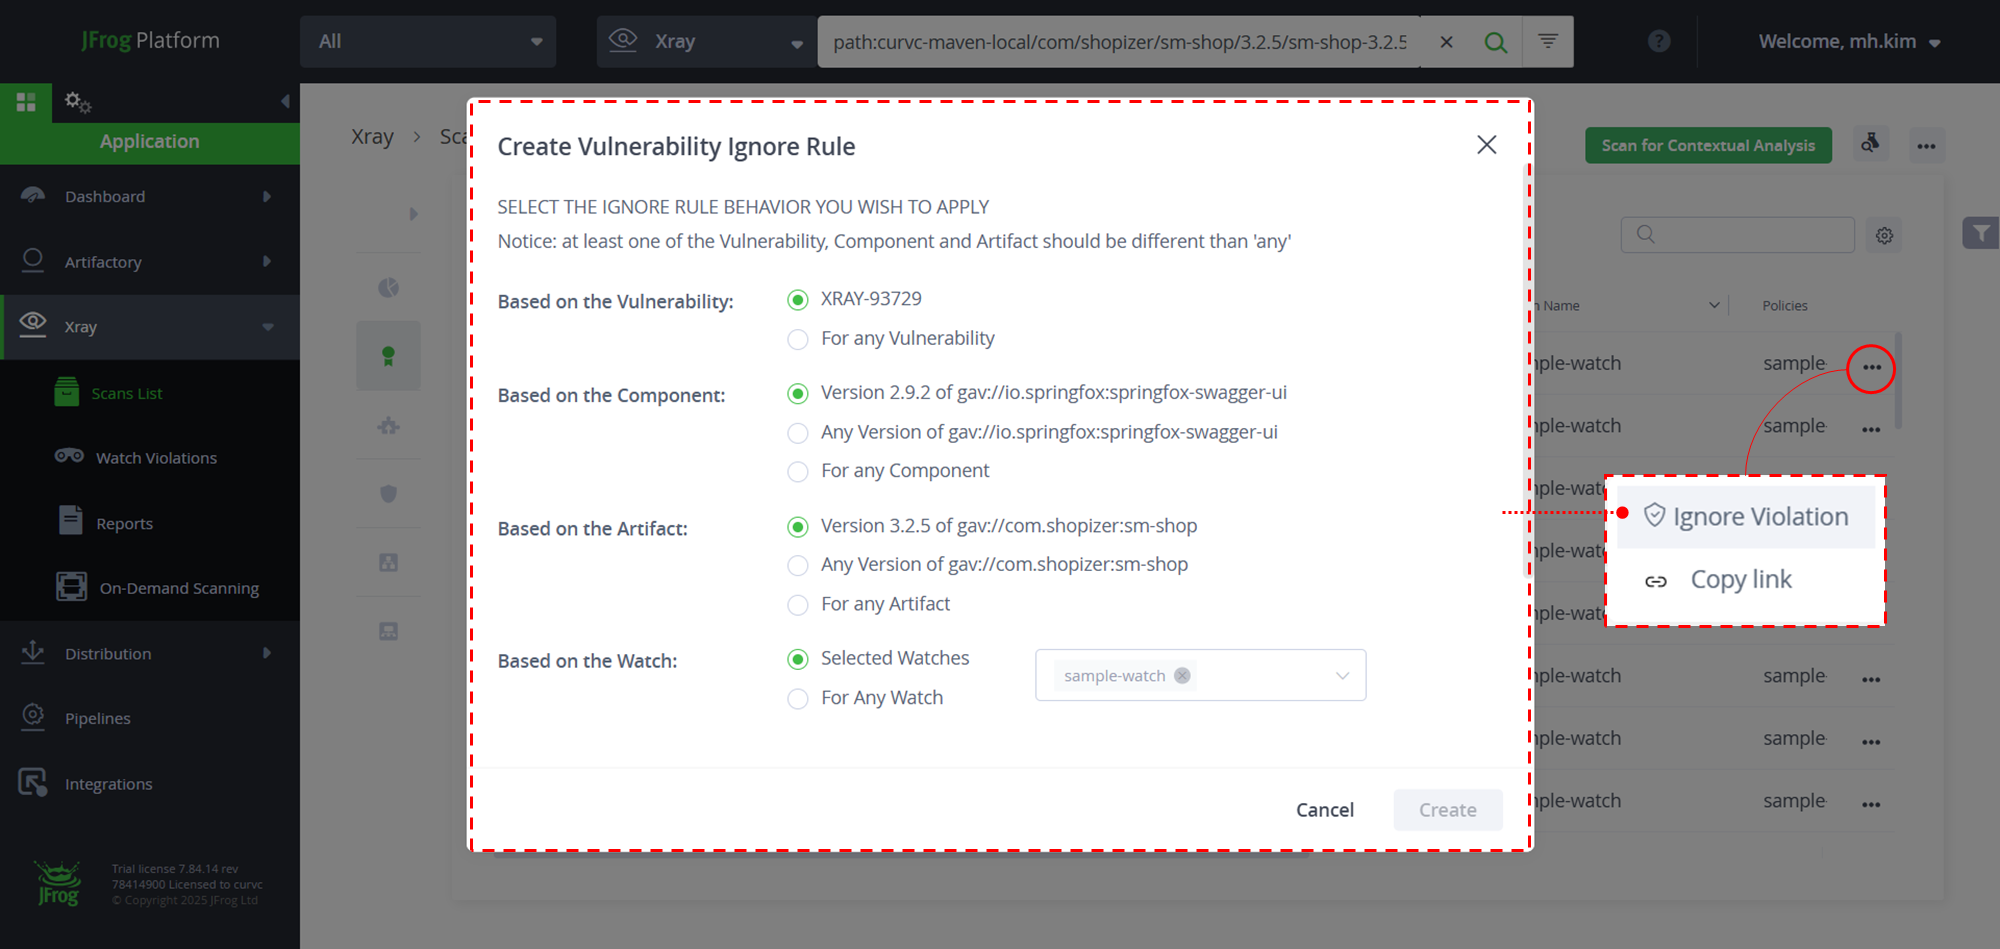This screenshot has height=949, width=2000.
Task: Select Any Version of sm-shop option
Action: tap(798, 565)
